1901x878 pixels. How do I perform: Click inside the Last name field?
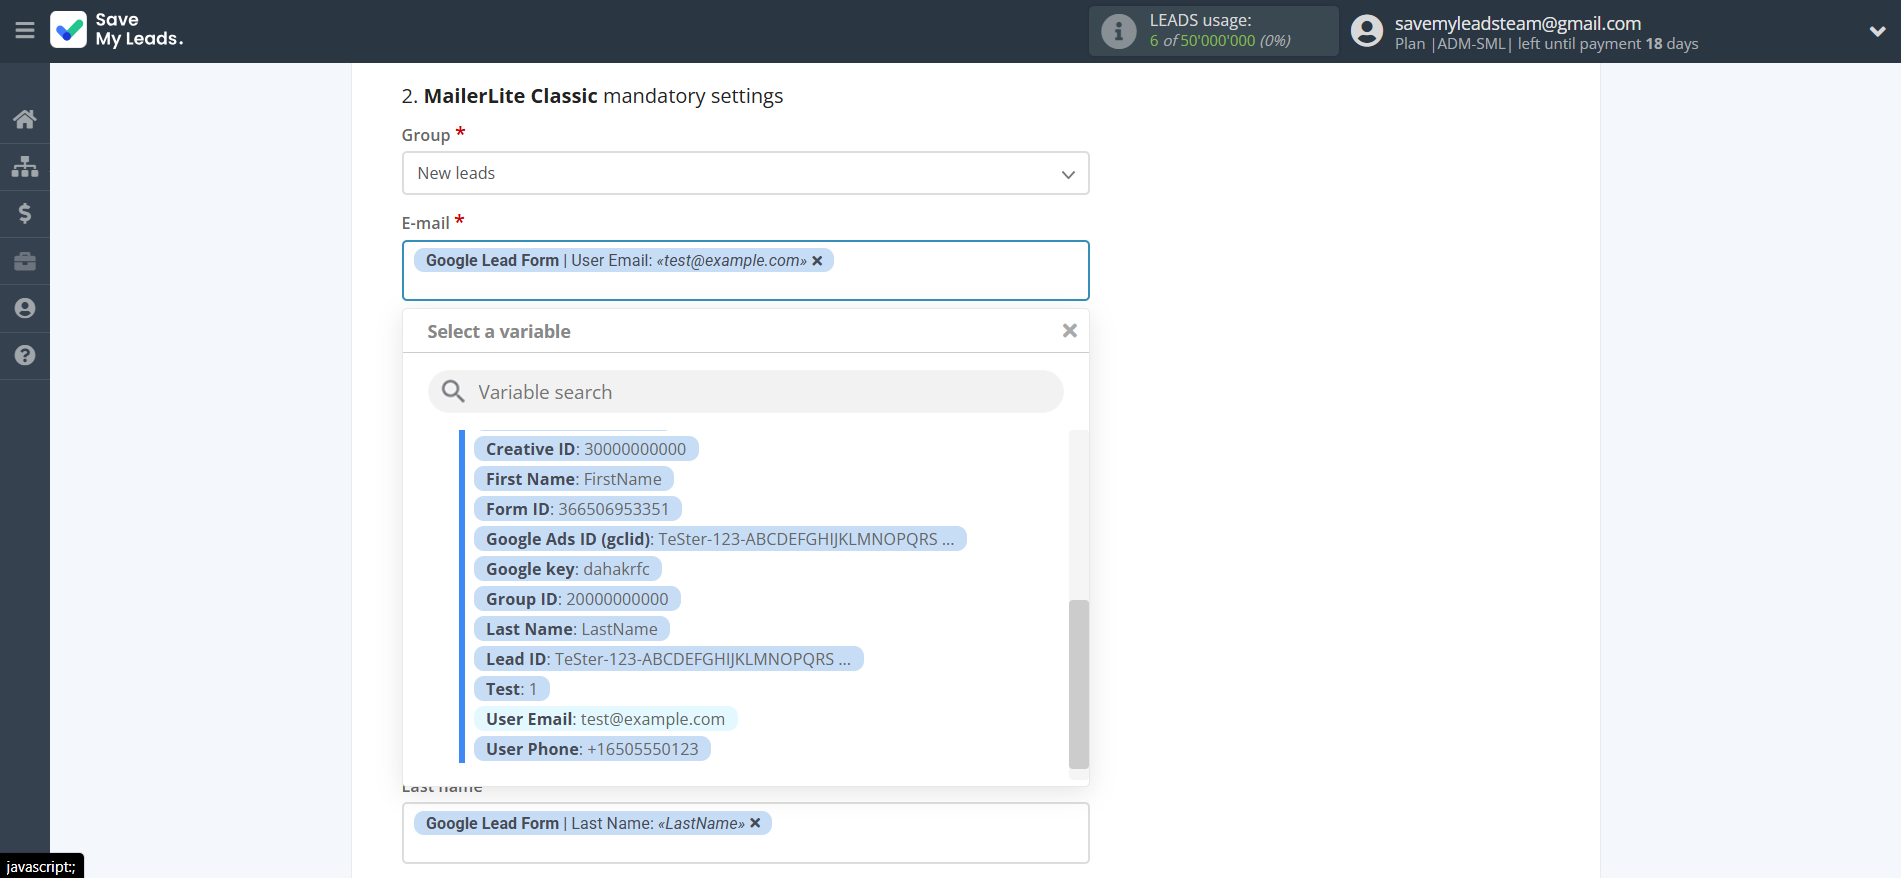coord(745,833)
